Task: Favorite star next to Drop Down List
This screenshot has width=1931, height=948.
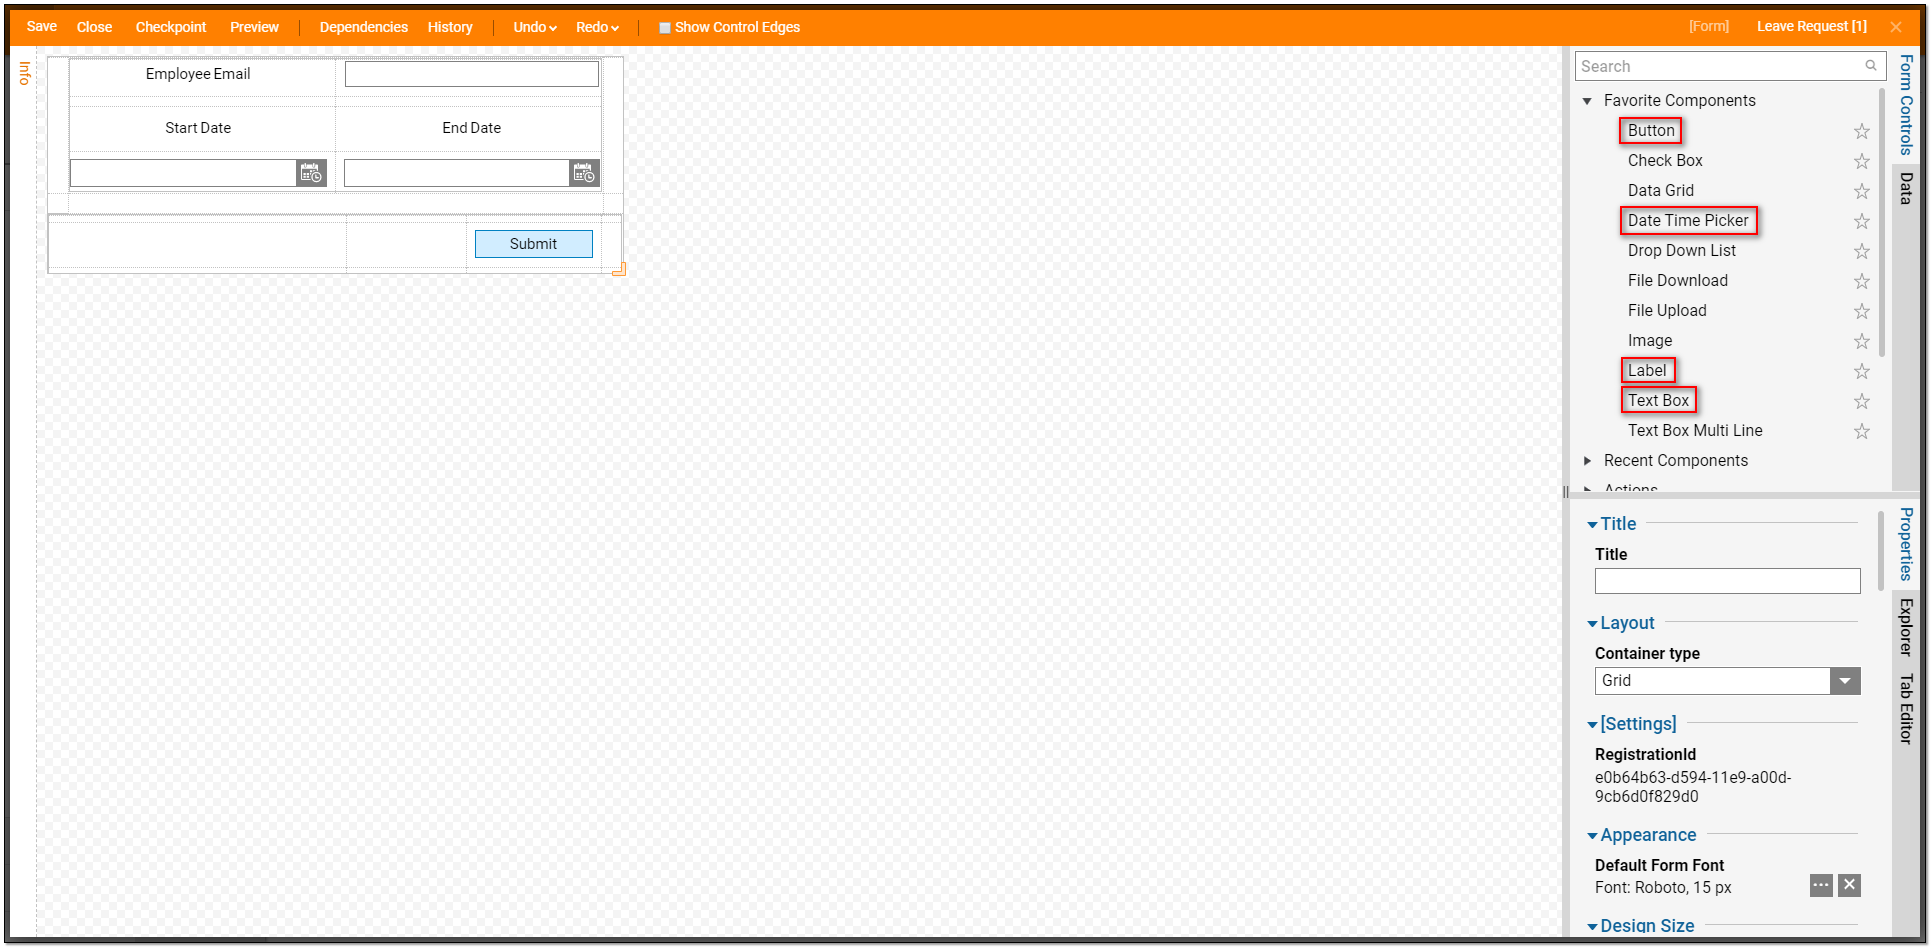Action: [x=1861, y=251]
